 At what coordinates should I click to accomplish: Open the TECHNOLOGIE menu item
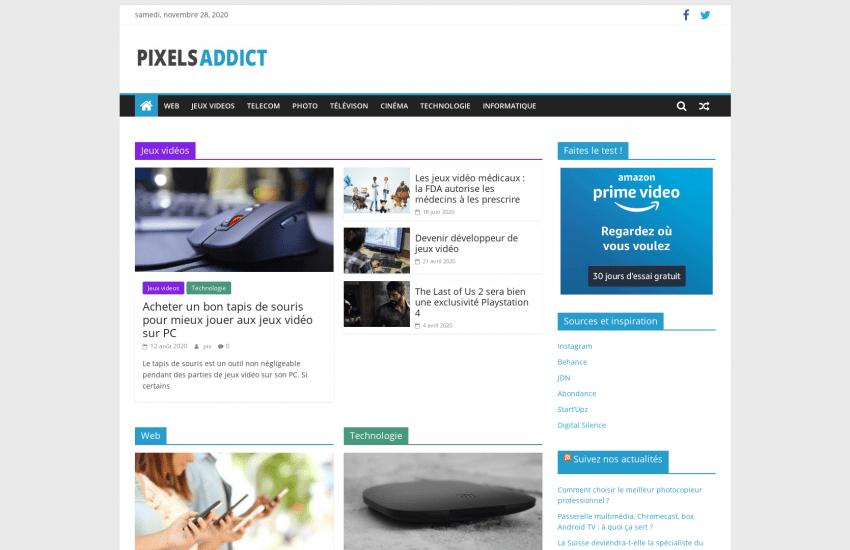coord(445,106)
